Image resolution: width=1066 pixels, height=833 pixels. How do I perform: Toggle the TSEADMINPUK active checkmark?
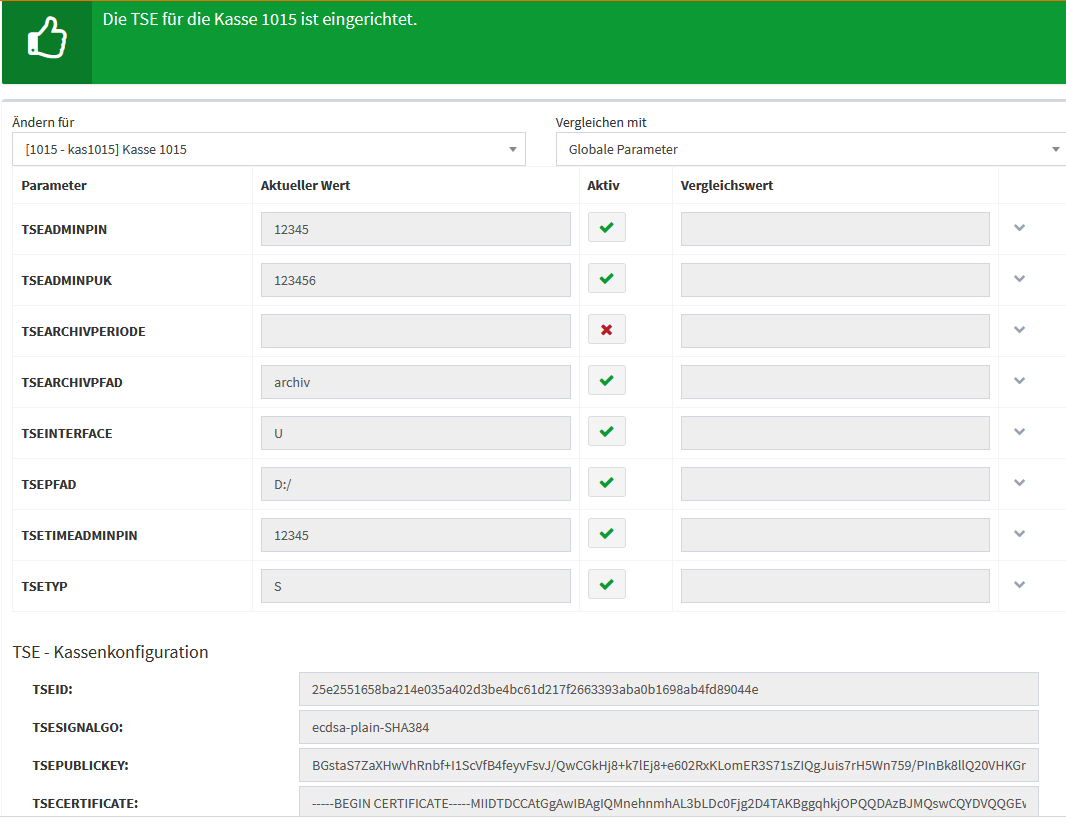click(x=606, y=279)
